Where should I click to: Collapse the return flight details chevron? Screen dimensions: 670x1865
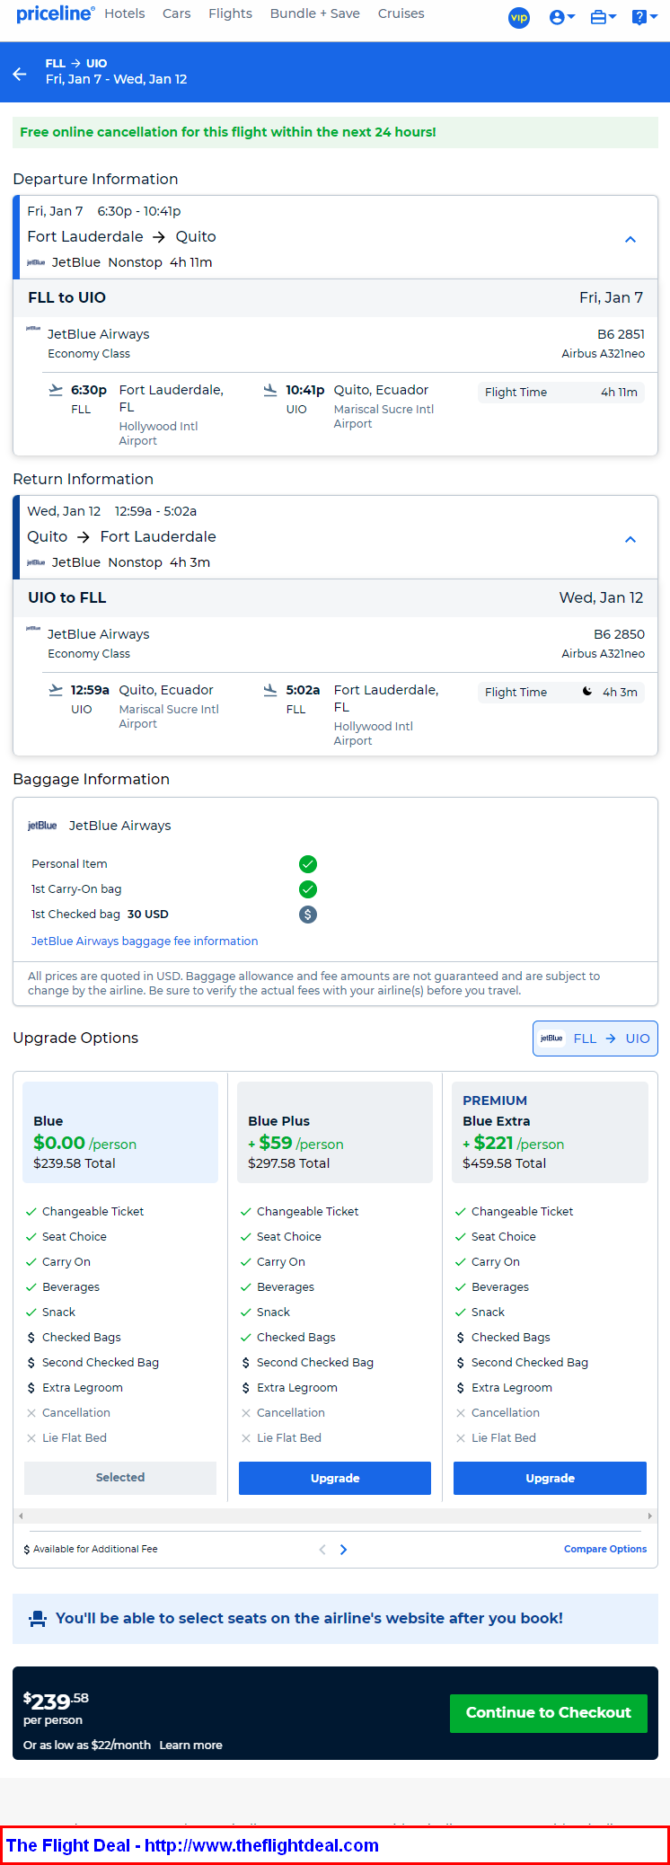(630, 539)
